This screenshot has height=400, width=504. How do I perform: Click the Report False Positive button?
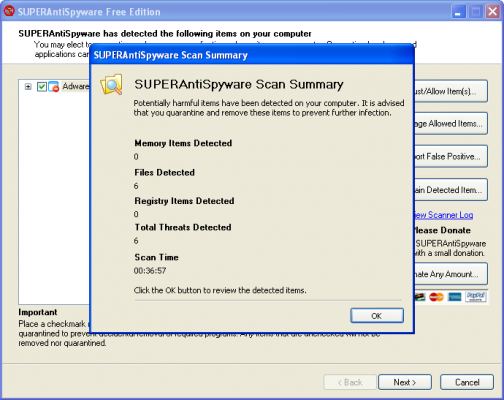[451, 156]
